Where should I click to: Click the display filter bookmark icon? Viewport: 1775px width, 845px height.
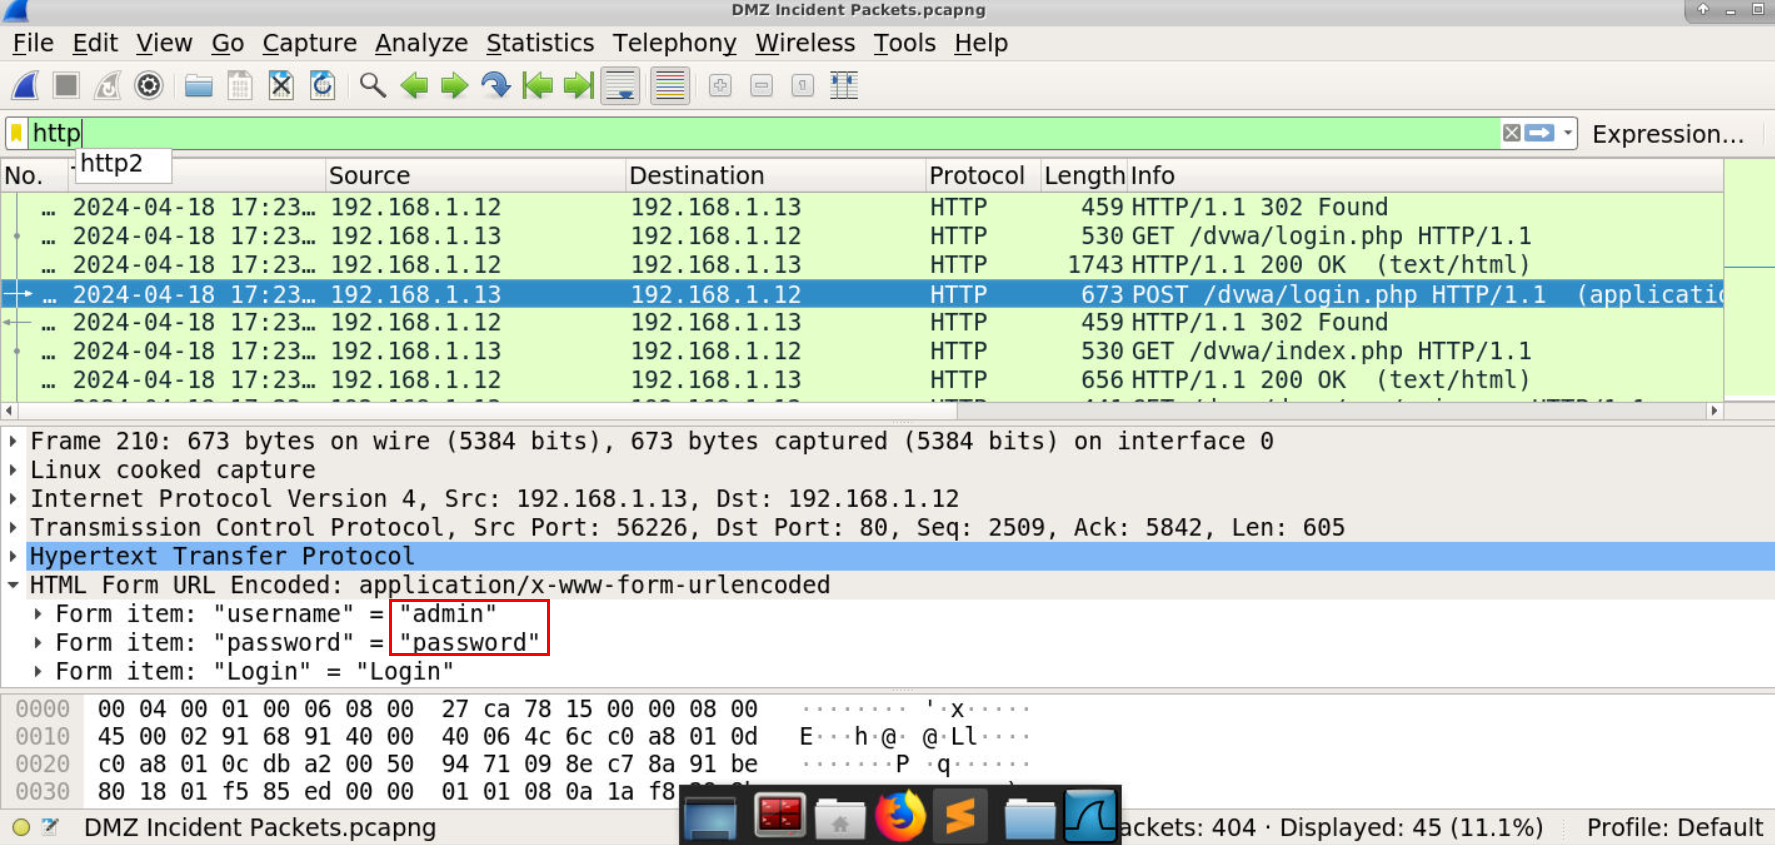tap(17, 133)
